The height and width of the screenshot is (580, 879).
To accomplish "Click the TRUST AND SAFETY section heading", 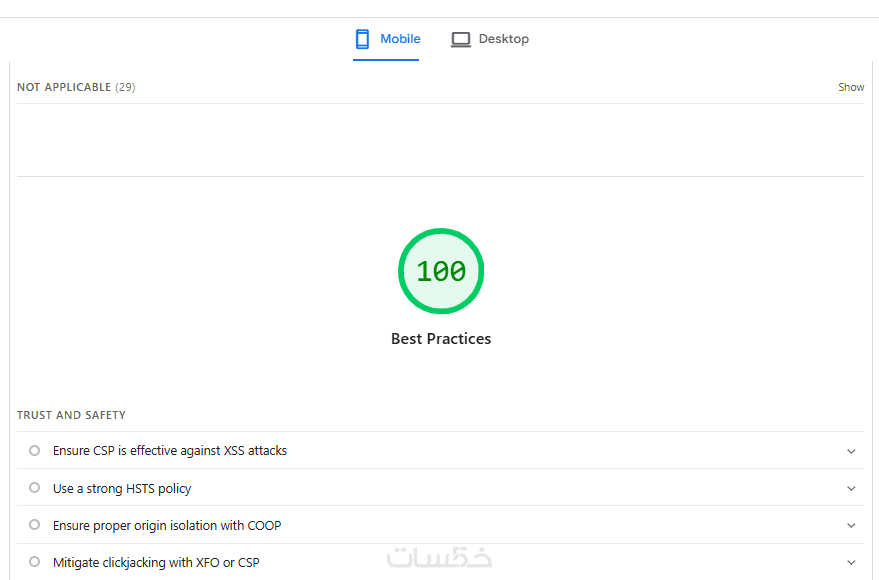I will pyautogui.click(x=71, y=415).
